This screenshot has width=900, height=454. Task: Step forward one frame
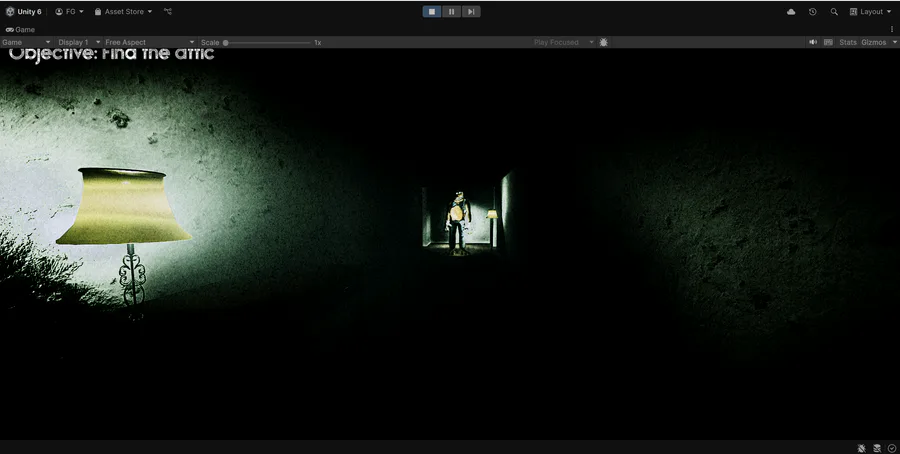(471, 11)
